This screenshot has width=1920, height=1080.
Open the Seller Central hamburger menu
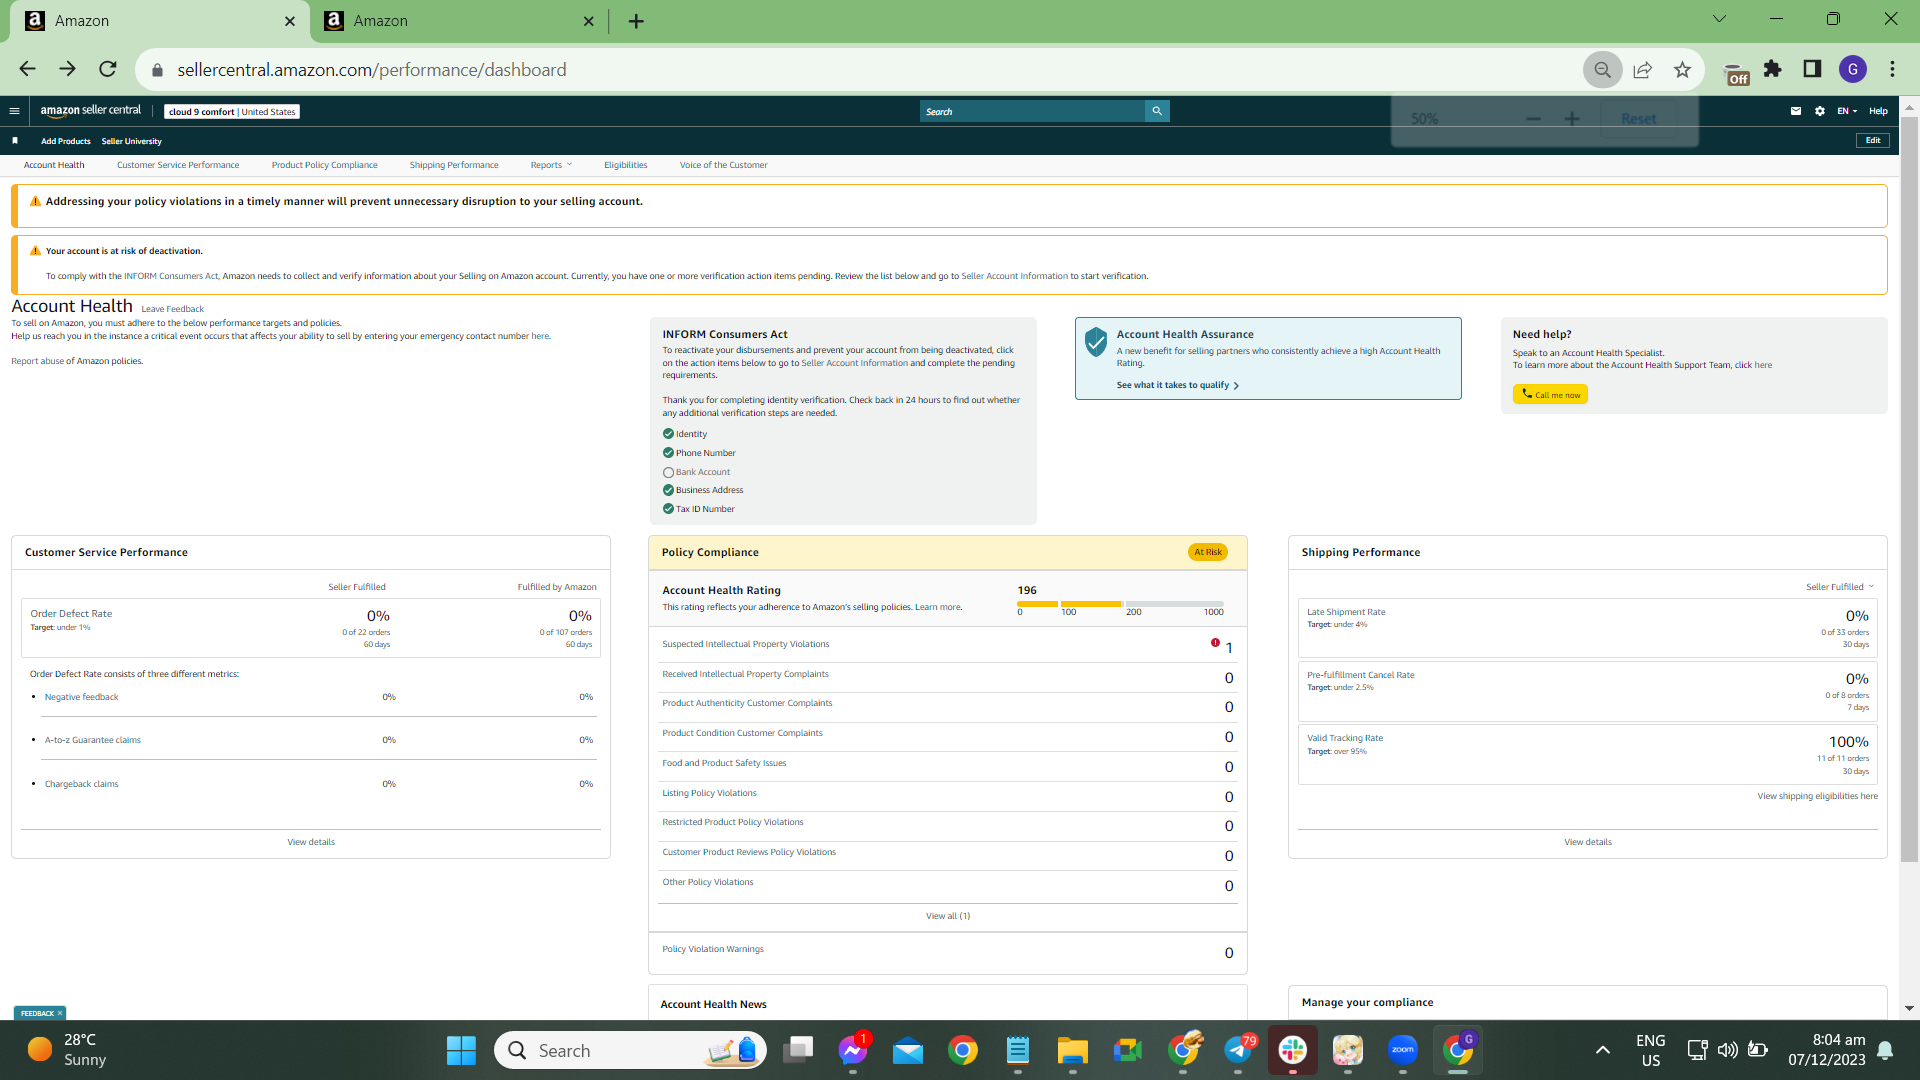(14, 111)
